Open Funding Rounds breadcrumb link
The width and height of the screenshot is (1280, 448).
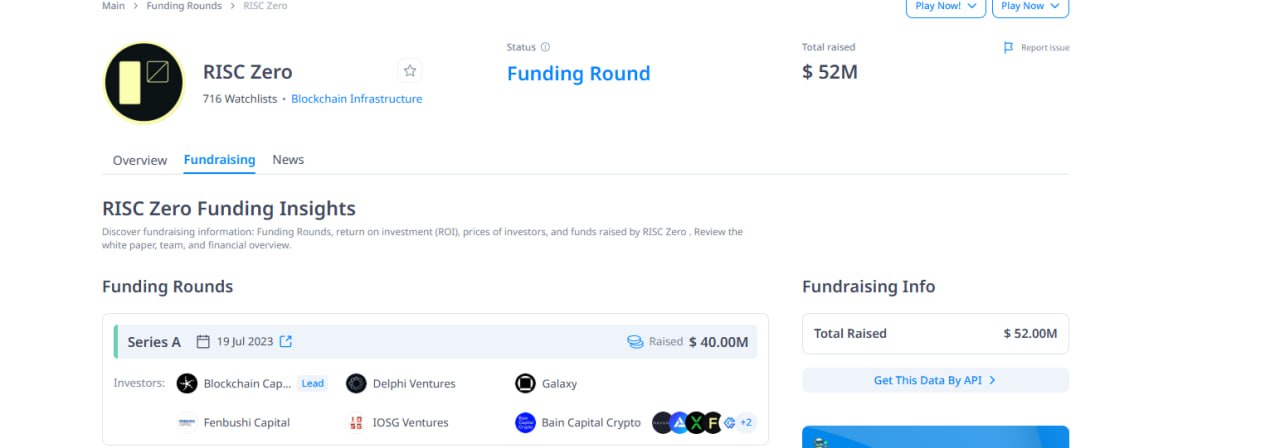(x=184, y=6)
